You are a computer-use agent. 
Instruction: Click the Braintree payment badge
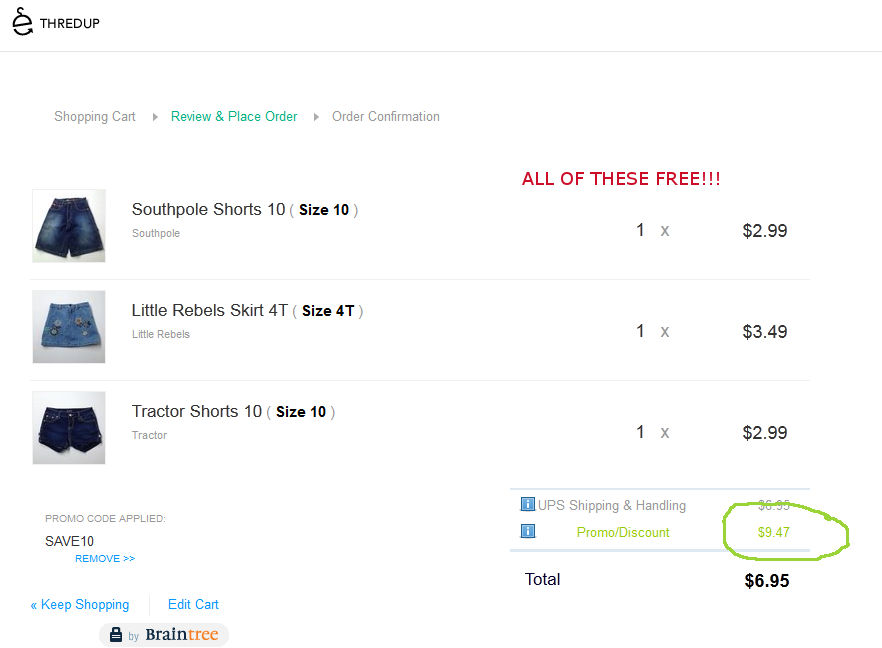tap(164, 635)
